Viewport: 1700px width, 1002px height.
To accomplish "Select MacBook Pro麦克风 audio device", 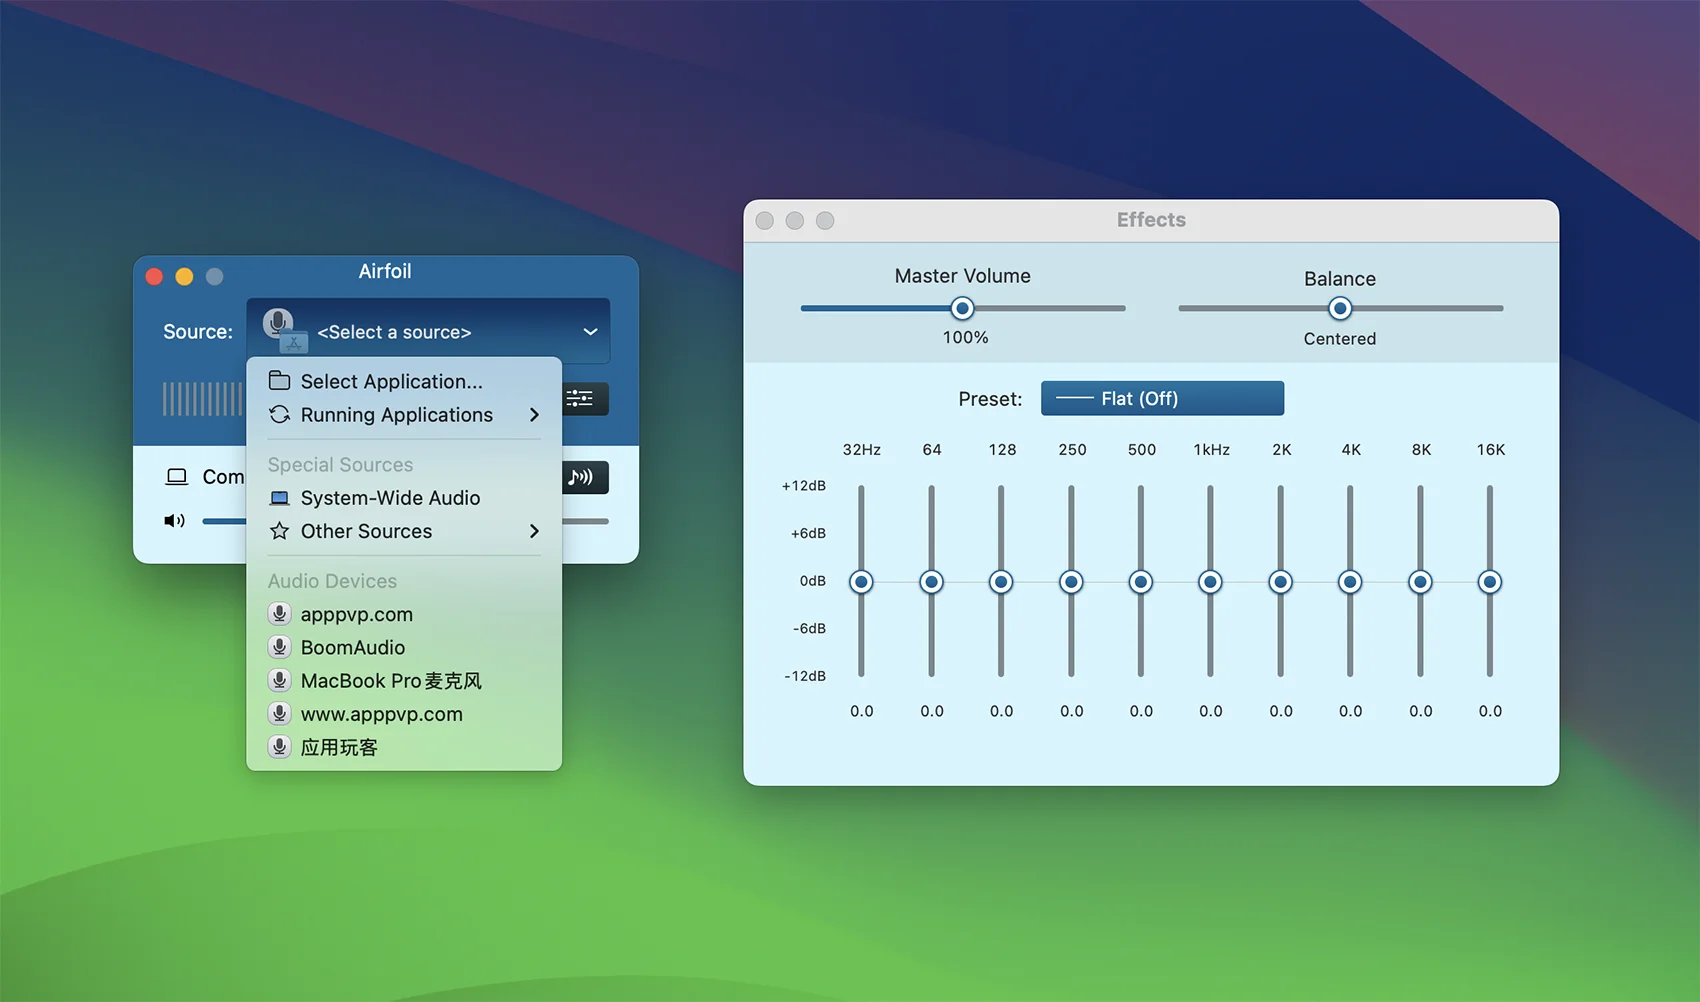I will tap(404, 681).
